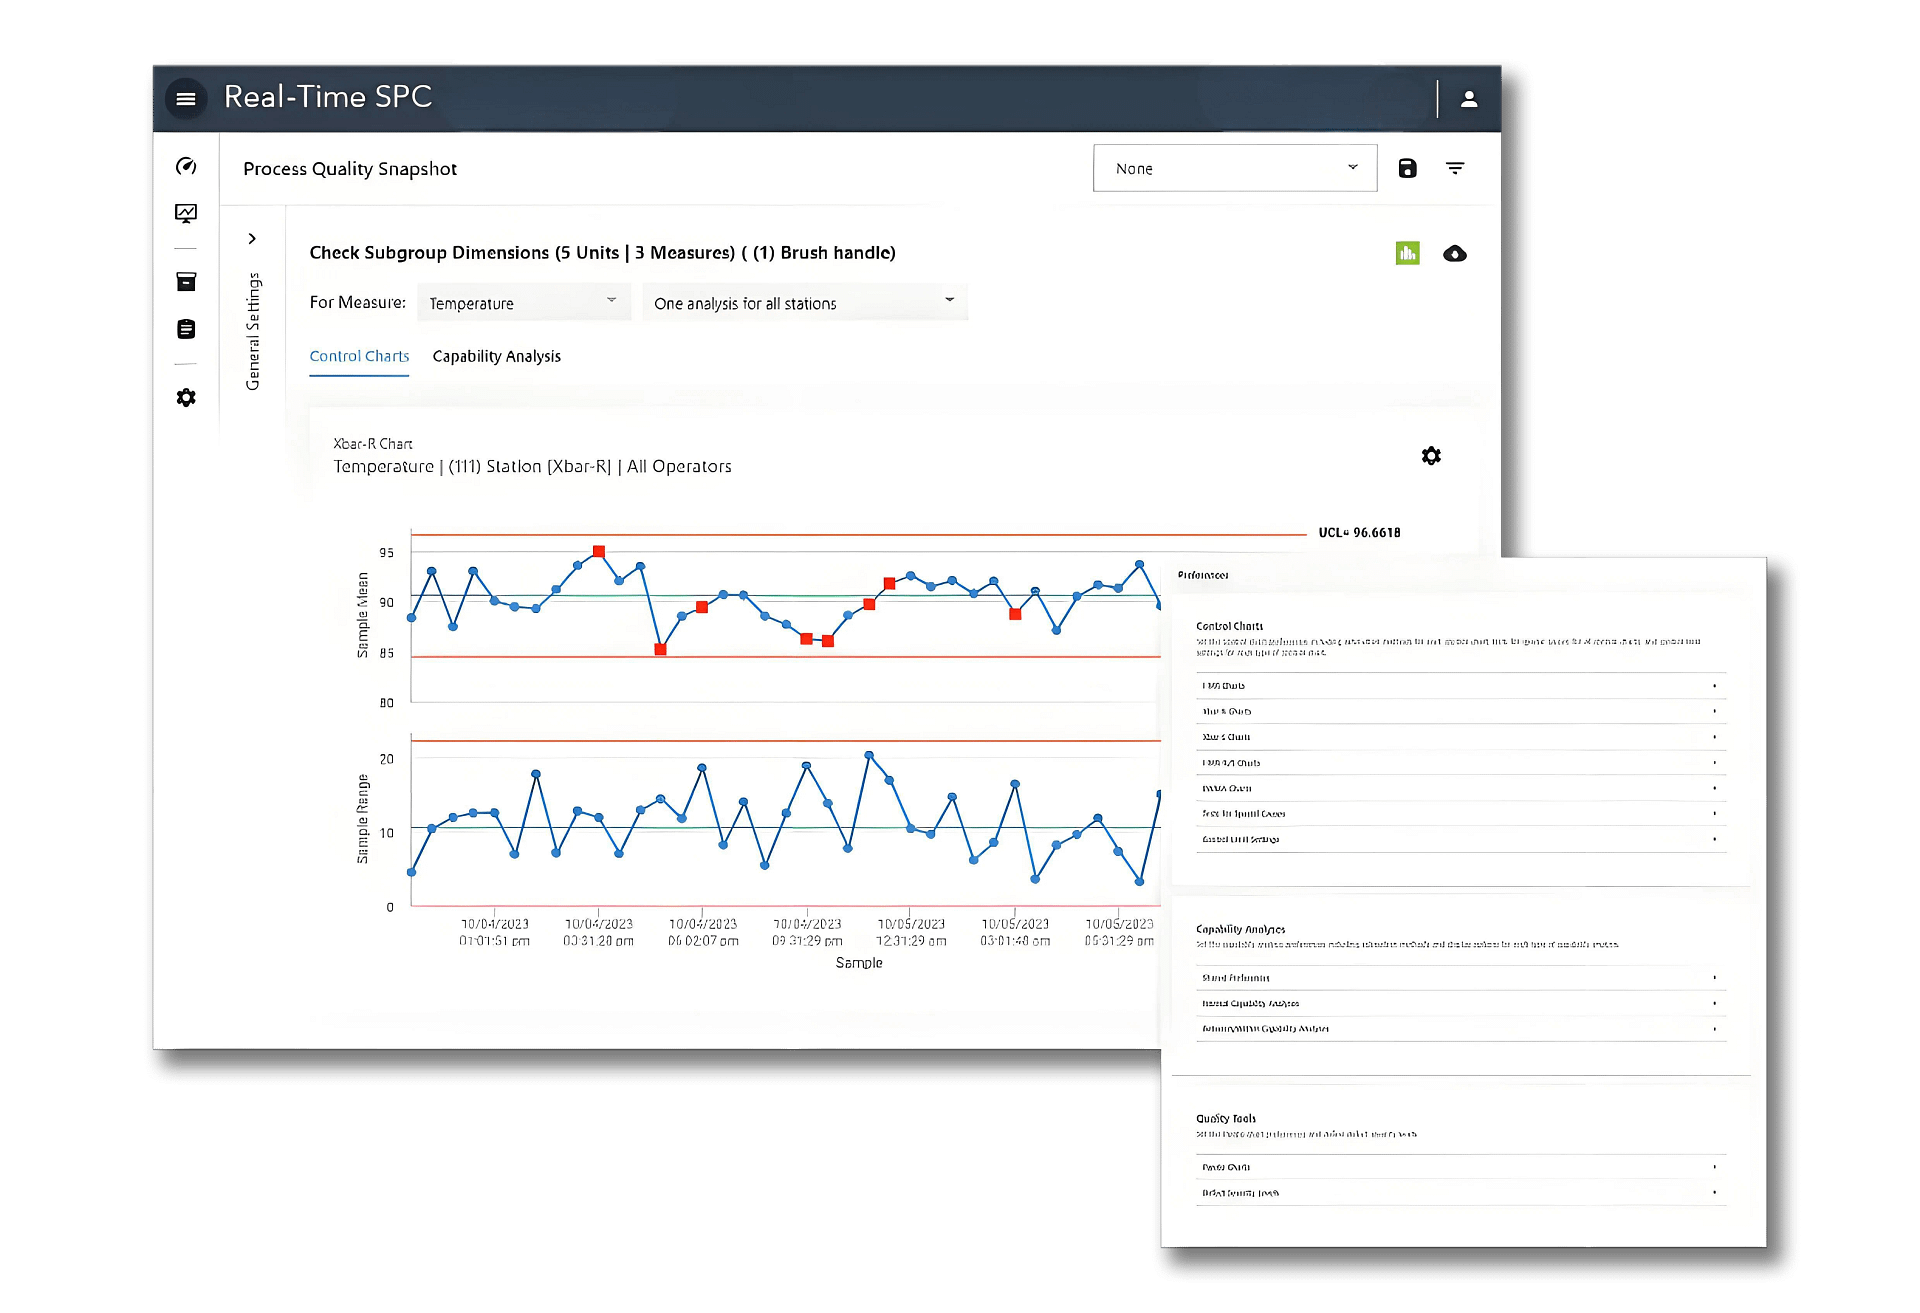The height and width of the screenshot is (1313, 1920).
Task: Open the gear settings on the Xbar-R chart
Action: 1431,455
